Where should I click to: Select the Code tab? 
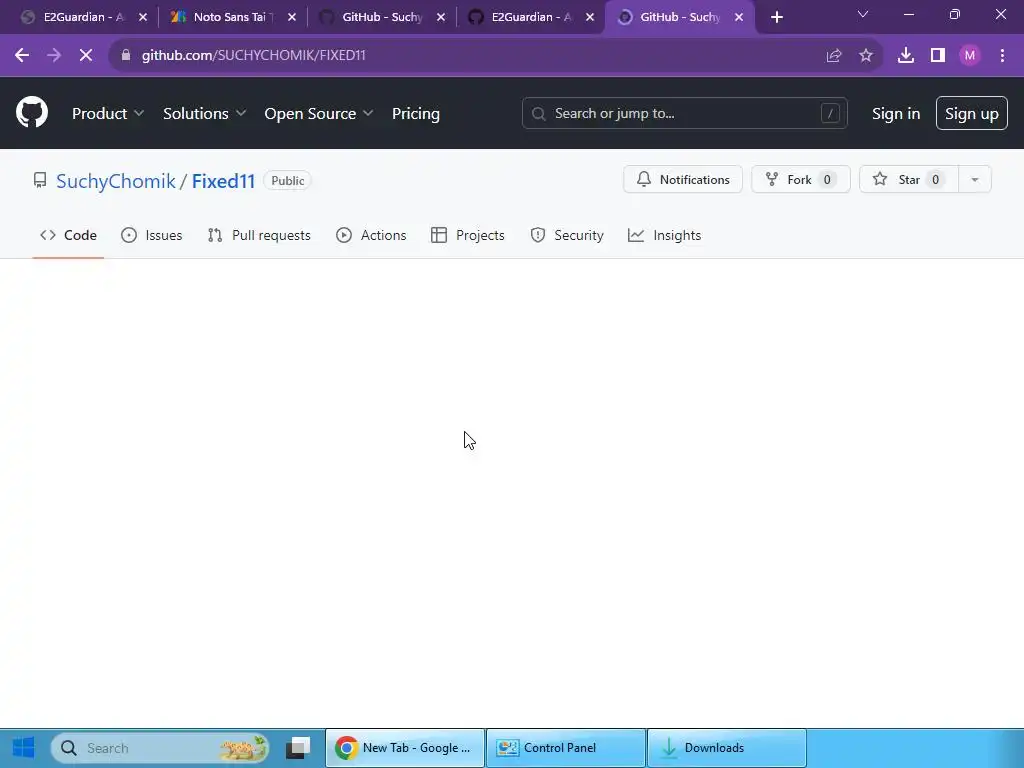click(69, 235)
